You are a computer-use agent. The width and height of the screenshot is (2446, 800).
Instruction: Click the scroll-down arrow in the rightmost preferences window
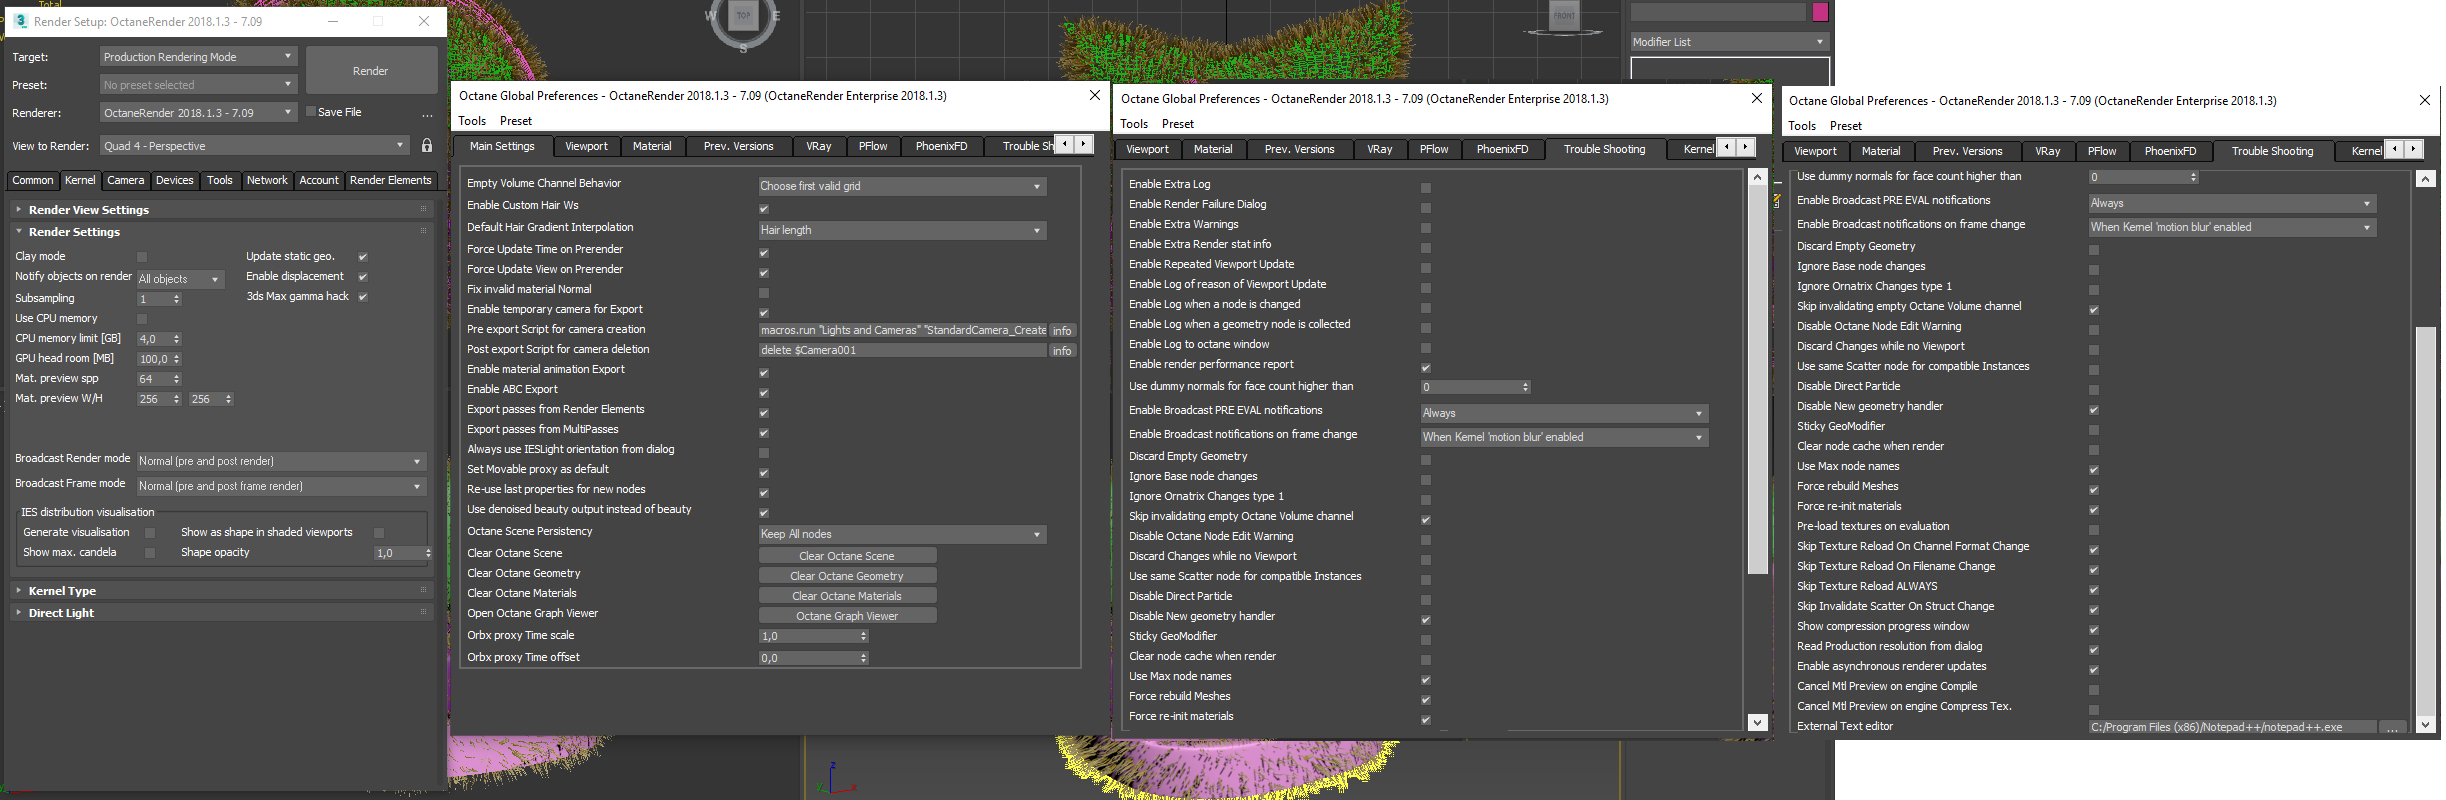tap(2425, 725)
